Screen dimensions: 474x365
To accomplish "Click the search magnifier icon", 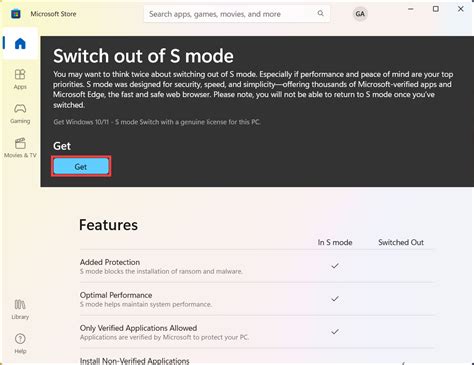I will click(320, 13).
